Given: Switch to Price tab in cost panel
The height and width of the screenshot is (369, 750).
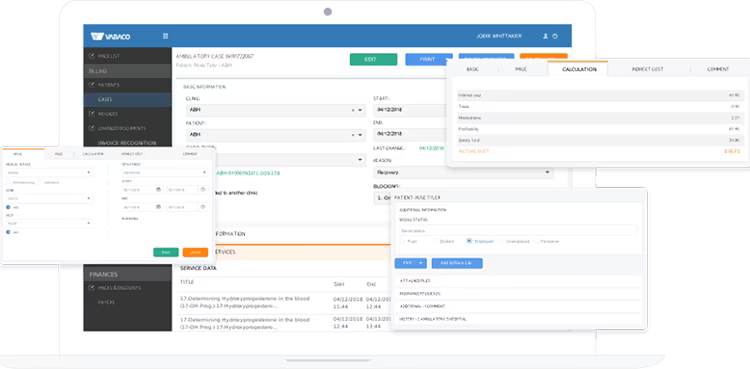Looking at the screenshot, I should pyautogui.click(x=521, y=69).
